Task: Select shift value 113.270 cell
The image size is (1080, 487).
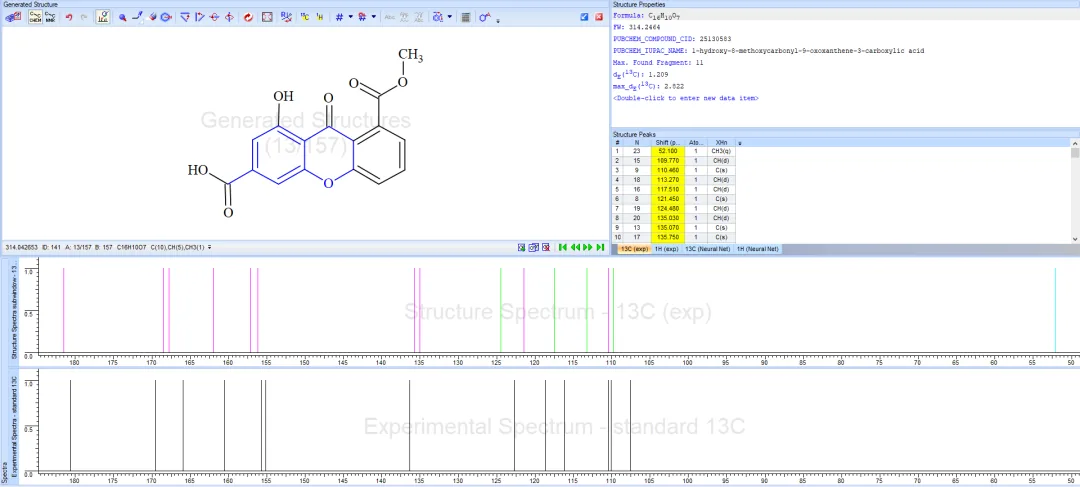Action: tap(667, 180)
